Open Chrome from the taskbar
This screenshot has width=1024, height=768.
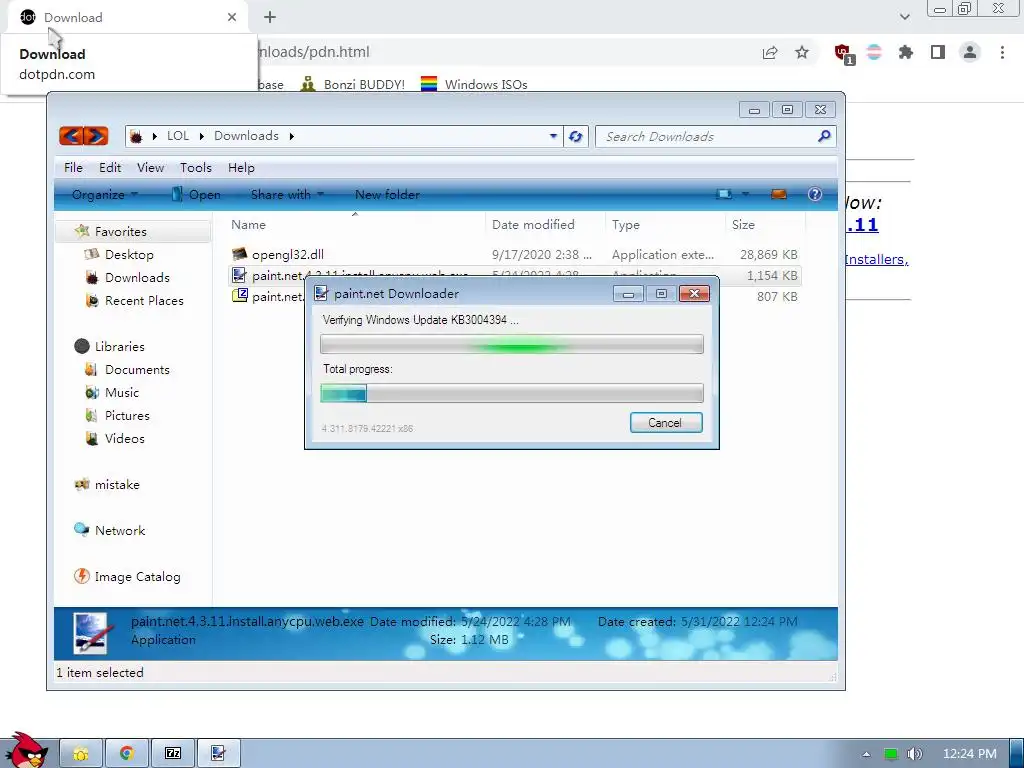127,754
